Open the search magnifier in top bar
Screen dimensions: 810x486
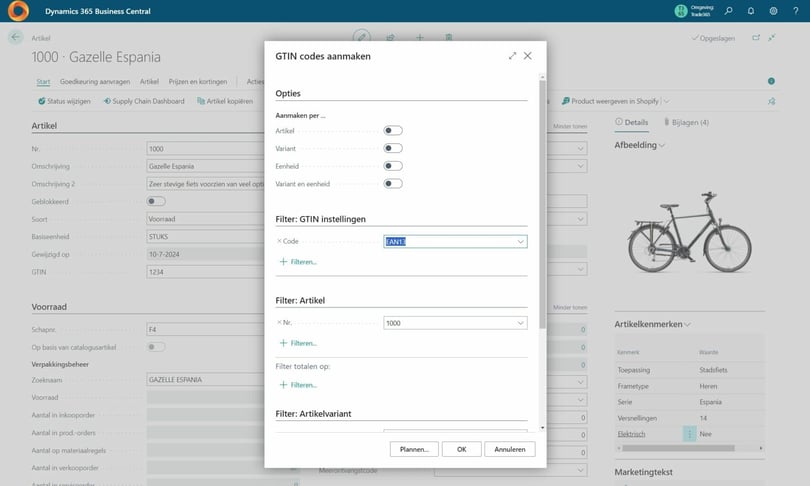tap(728, 11)
